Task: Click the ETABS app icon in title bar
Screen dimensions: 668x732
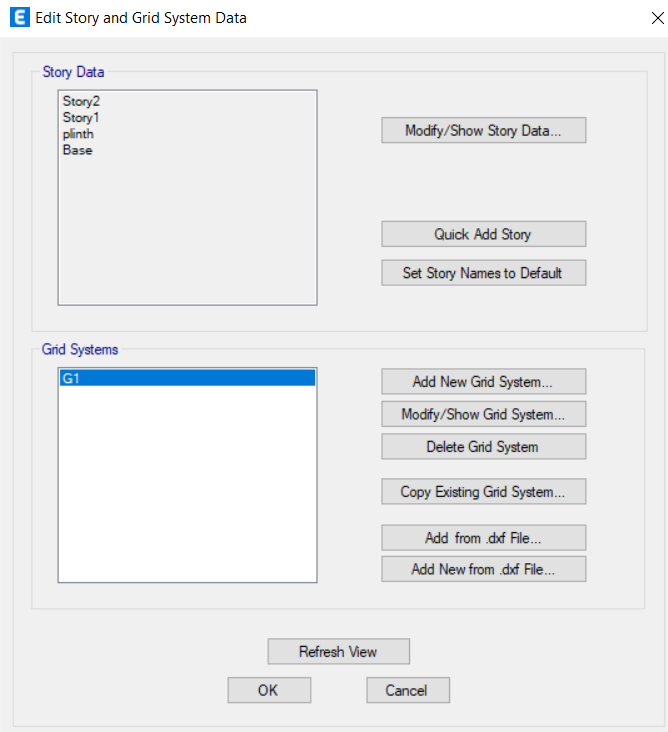Action: (x=20, y=17)
